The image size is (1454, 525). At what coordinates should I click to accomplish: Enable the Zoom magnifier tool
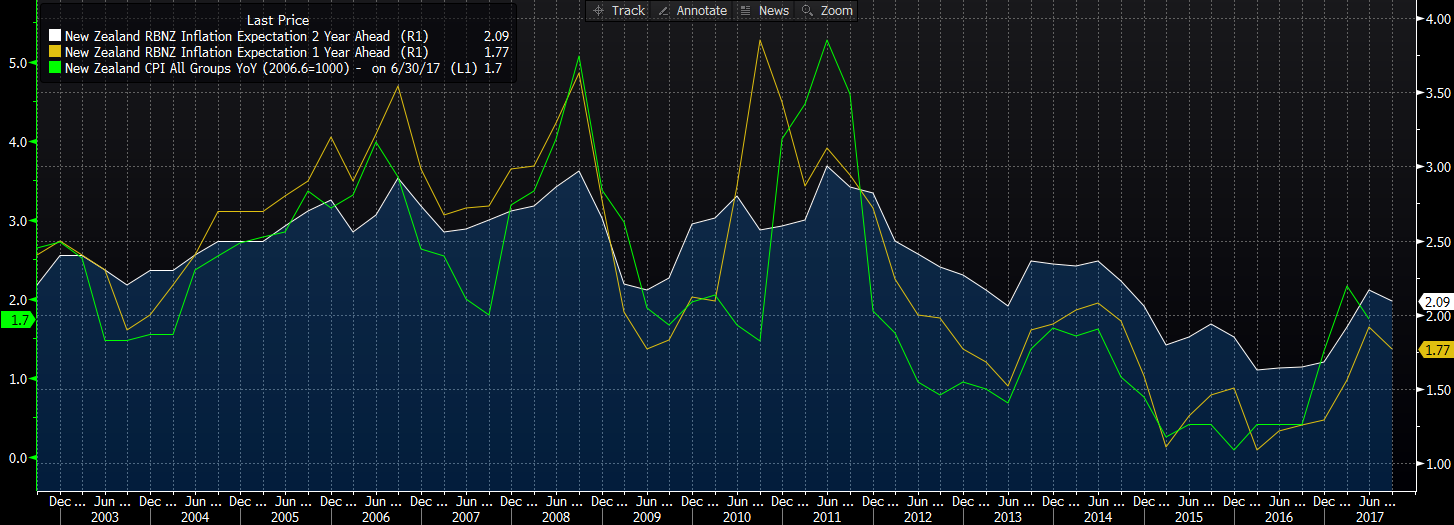coord(828,11)
